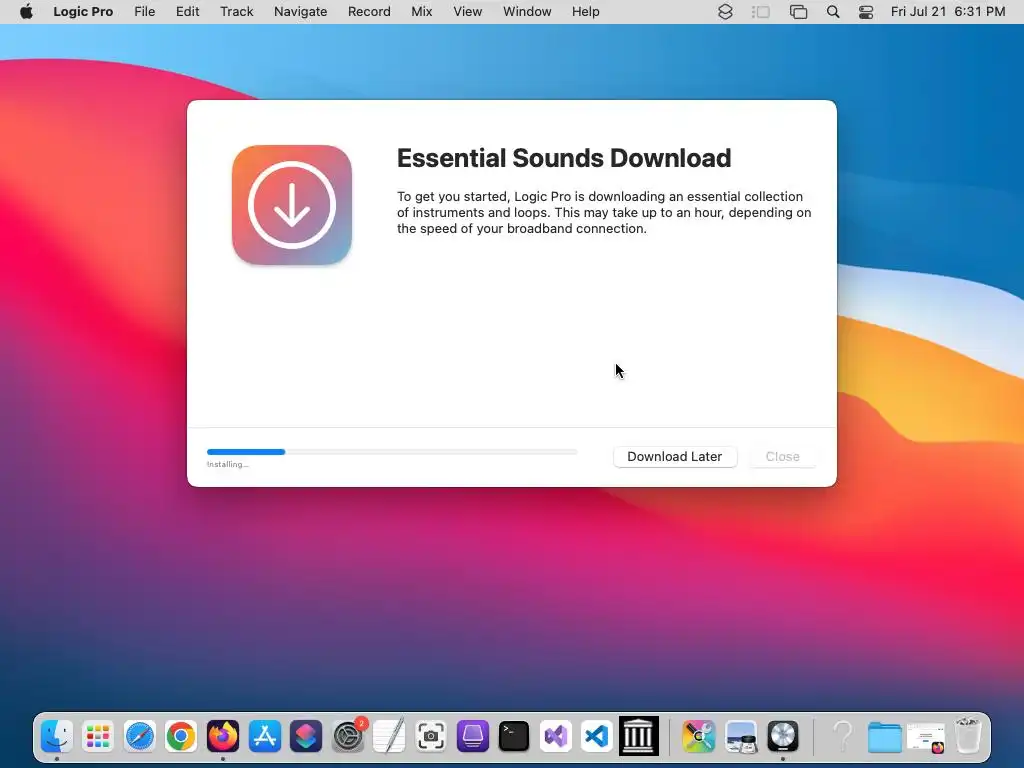
Task: Click the question mark Dock icon
Action: (843, 736)
